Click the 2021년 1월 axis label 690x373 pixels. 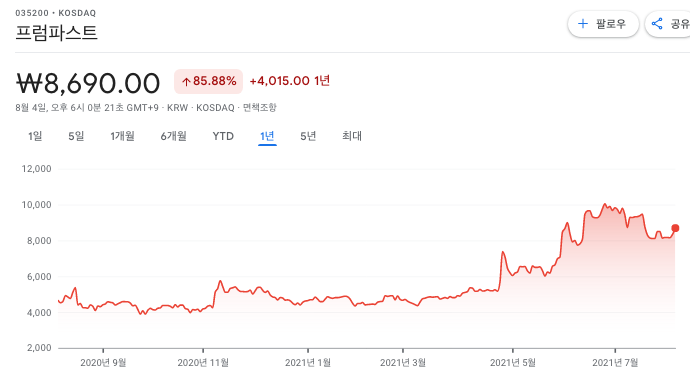tap(308, 362)
